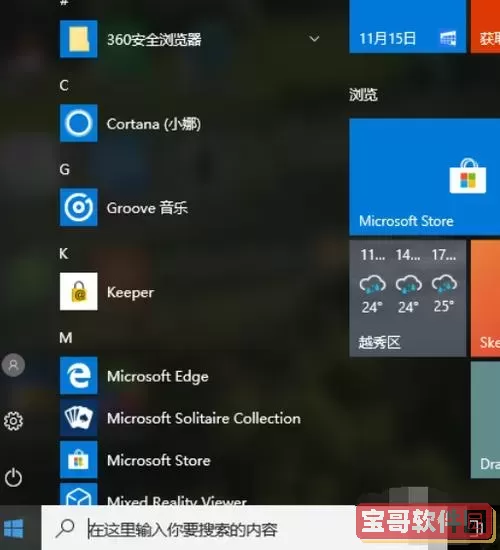This screenshot has width=500, height=550.
Task: Click Microsoft Store text in app list
Action: click(x=159, y=461)
